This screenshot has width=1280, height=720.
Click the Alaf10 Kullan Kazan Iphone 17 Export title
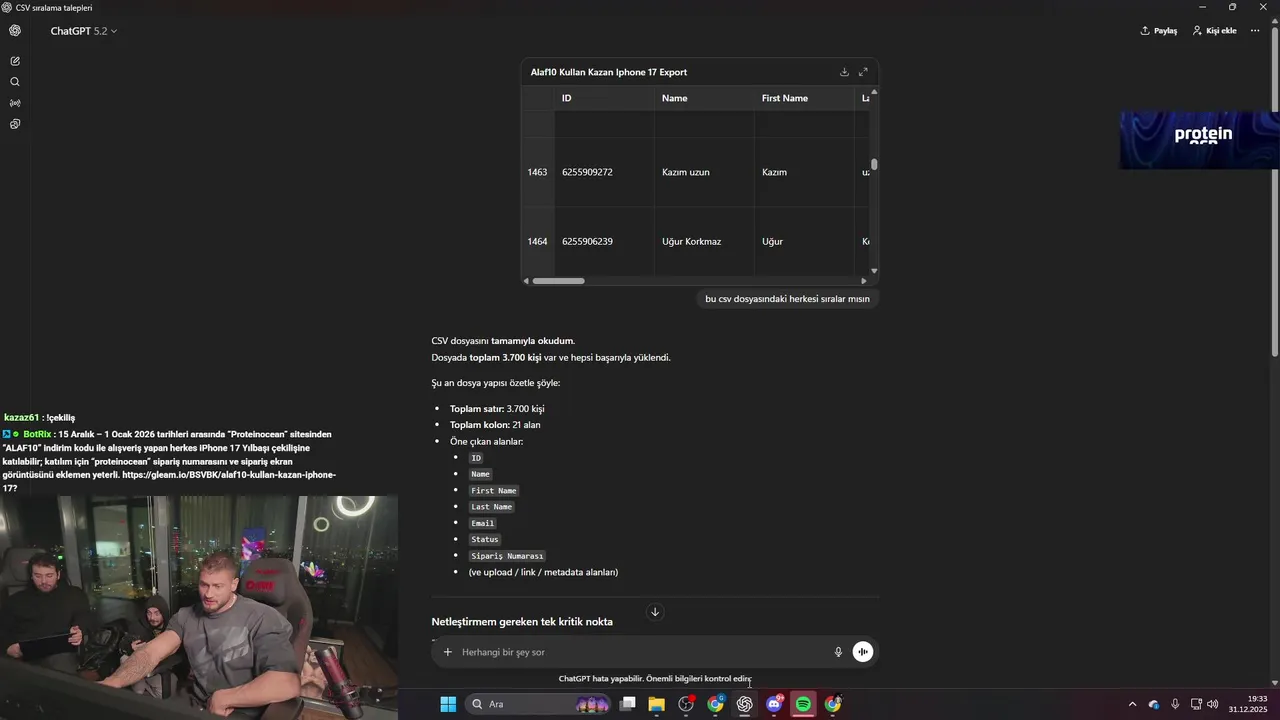tap(608, 72)
